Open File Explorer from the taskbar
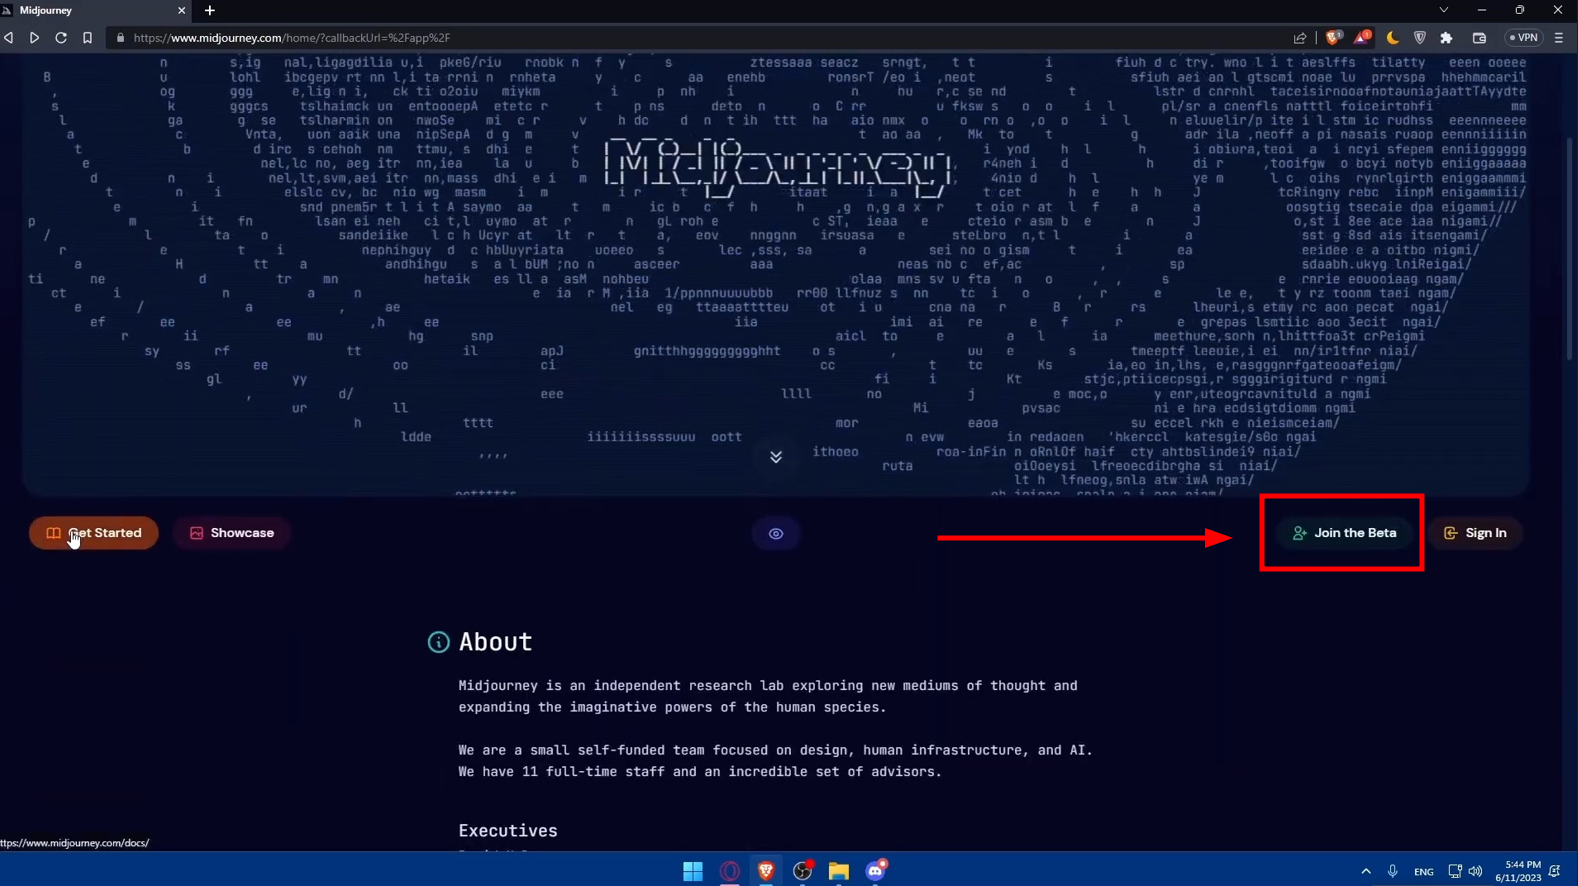 click(x=839, y=871)
